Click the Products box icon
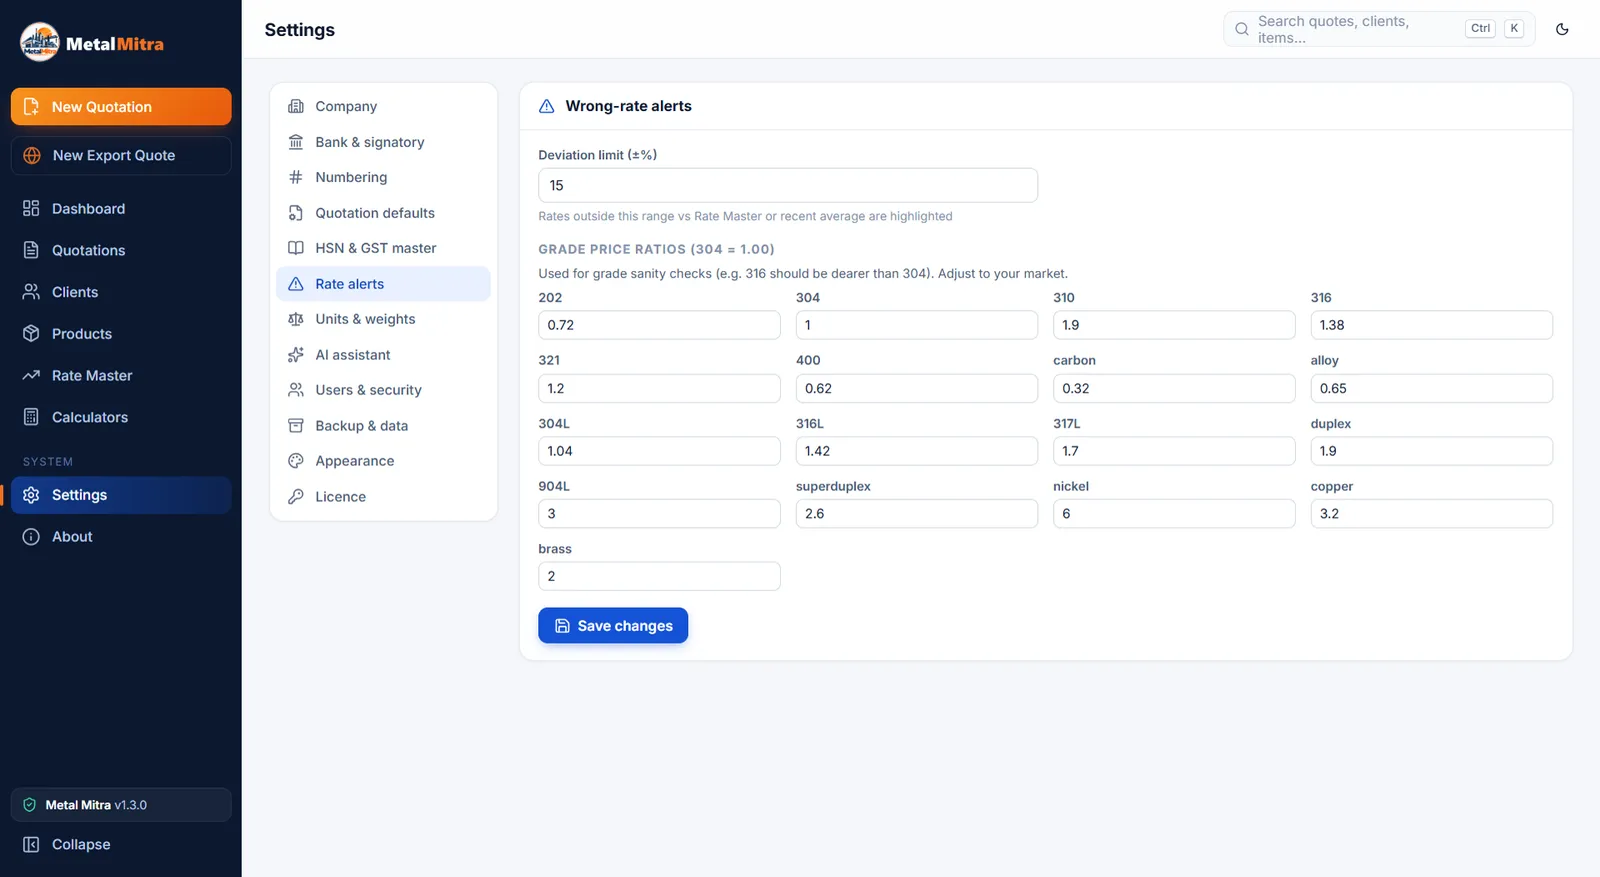The height and width of the screenshot is (877, 1600). (31, 333)
